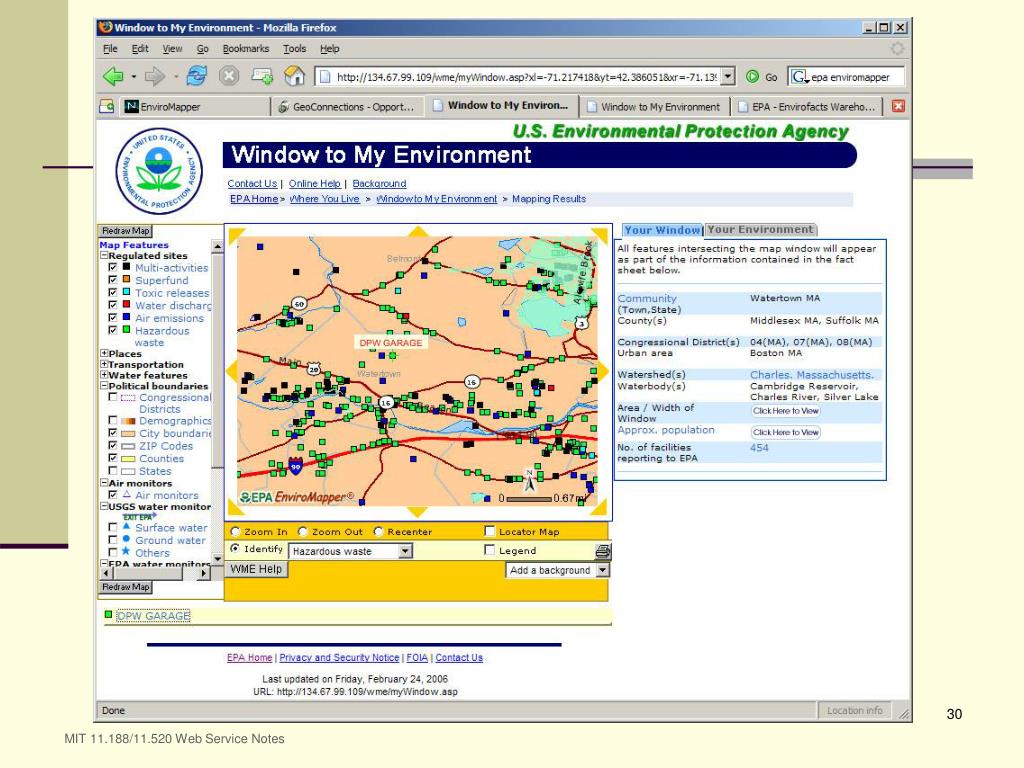Collapse the Regulated sites group
The image size is (1024, 768).
click(103, 255)
